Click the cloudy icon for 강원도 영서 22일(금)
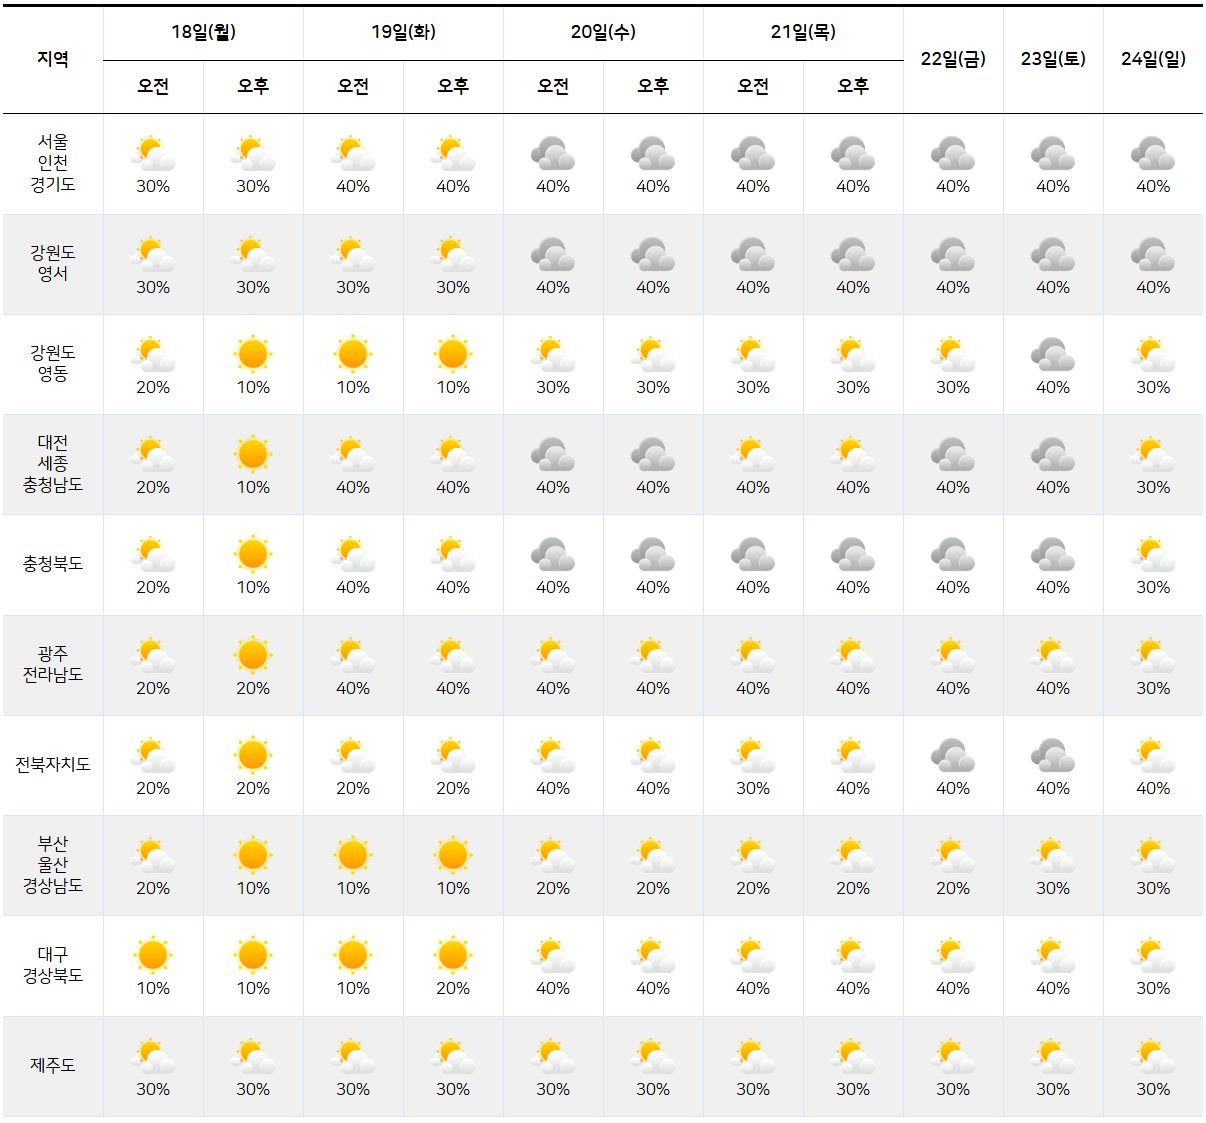 953,255
